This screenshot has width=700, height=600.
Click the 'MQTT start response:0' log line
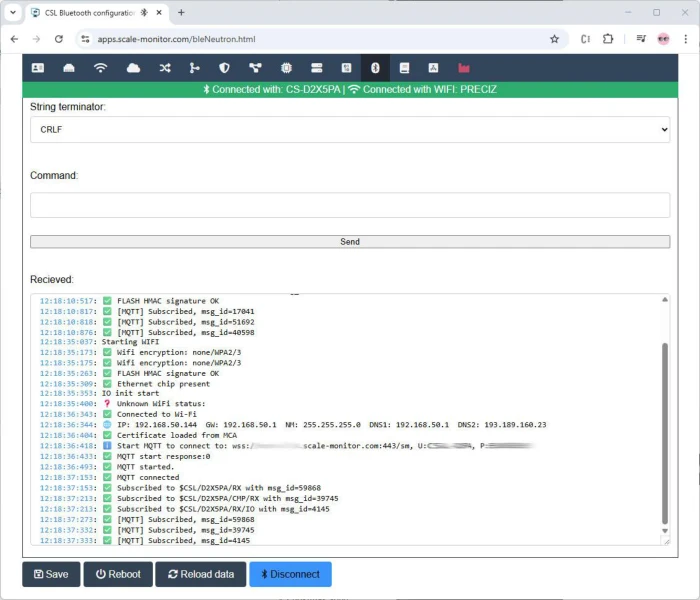pyautogui.click(x=125, y=456)
